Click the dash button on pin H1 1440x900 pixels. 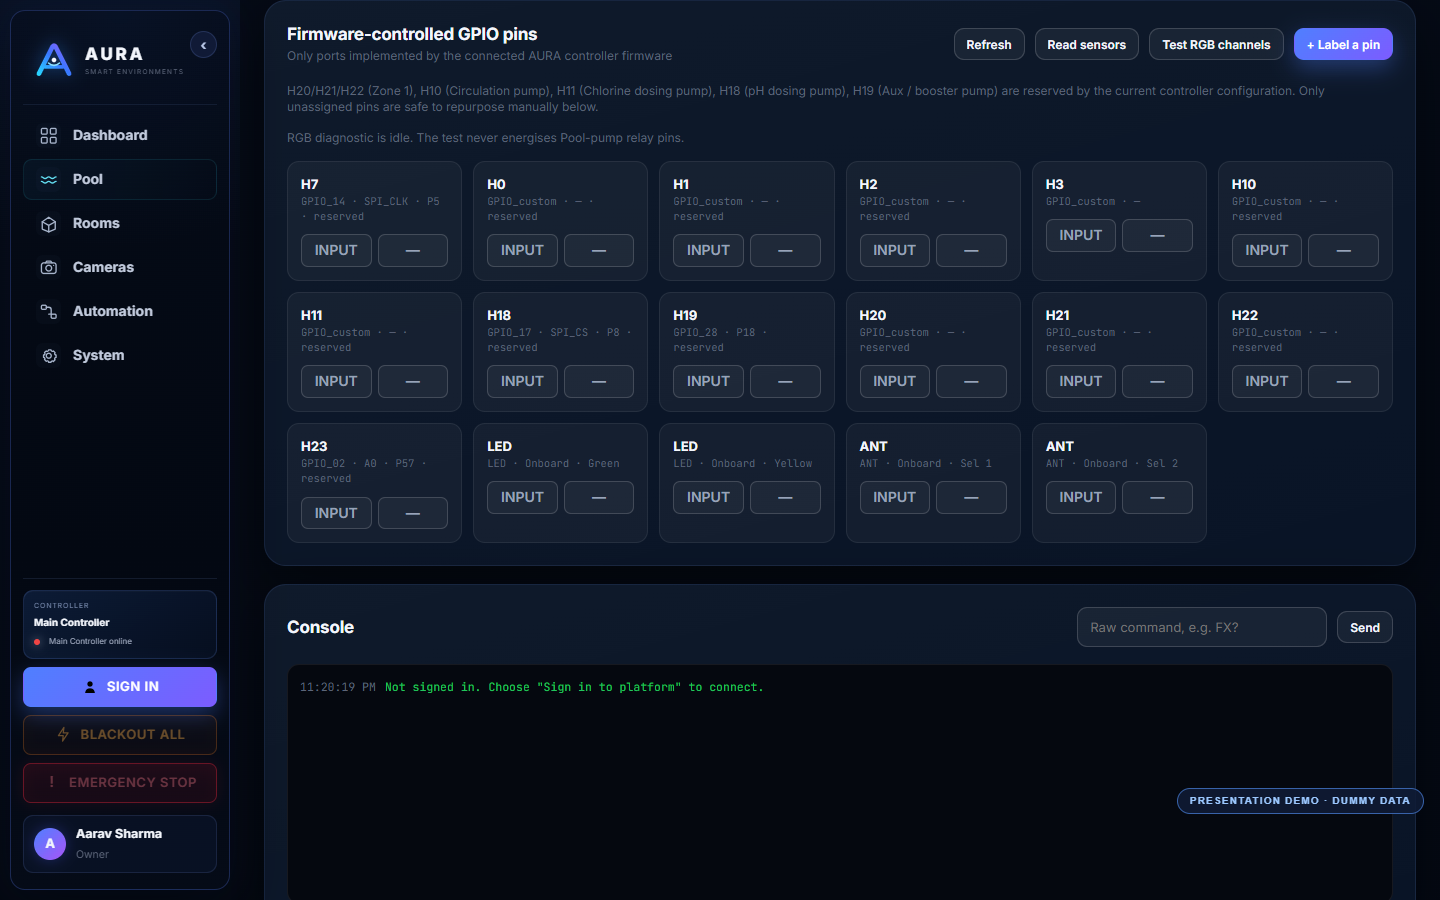tap(785, 250)
